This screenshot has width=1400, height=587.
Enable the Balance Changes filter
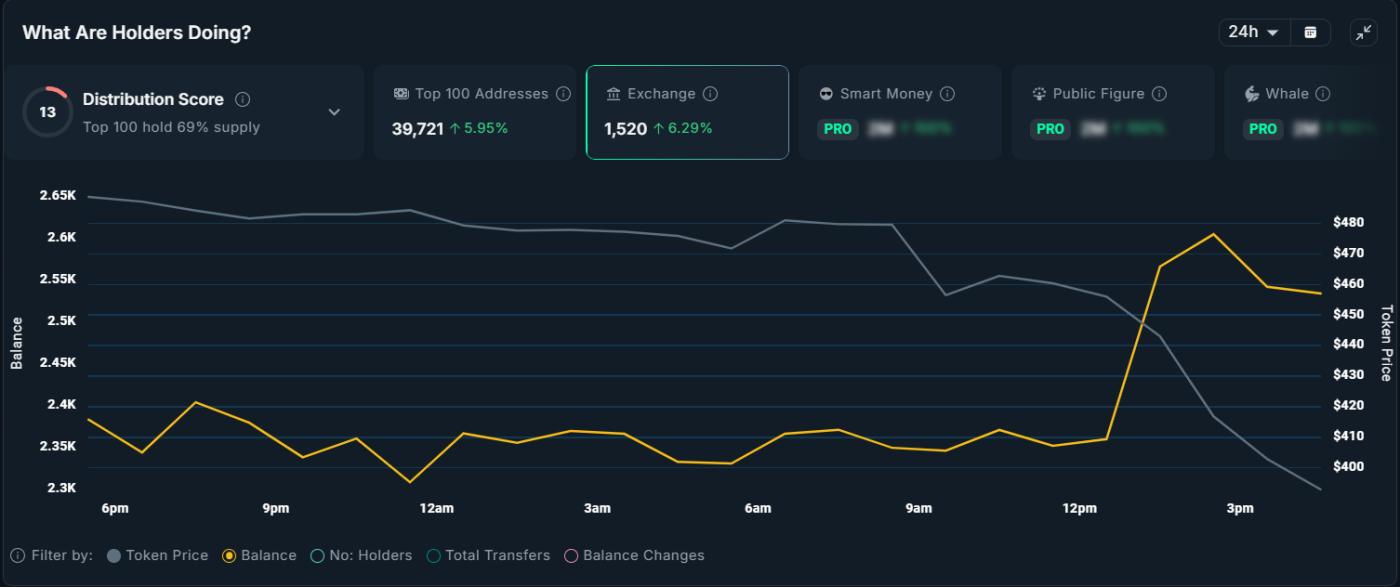tap(570, 555)
